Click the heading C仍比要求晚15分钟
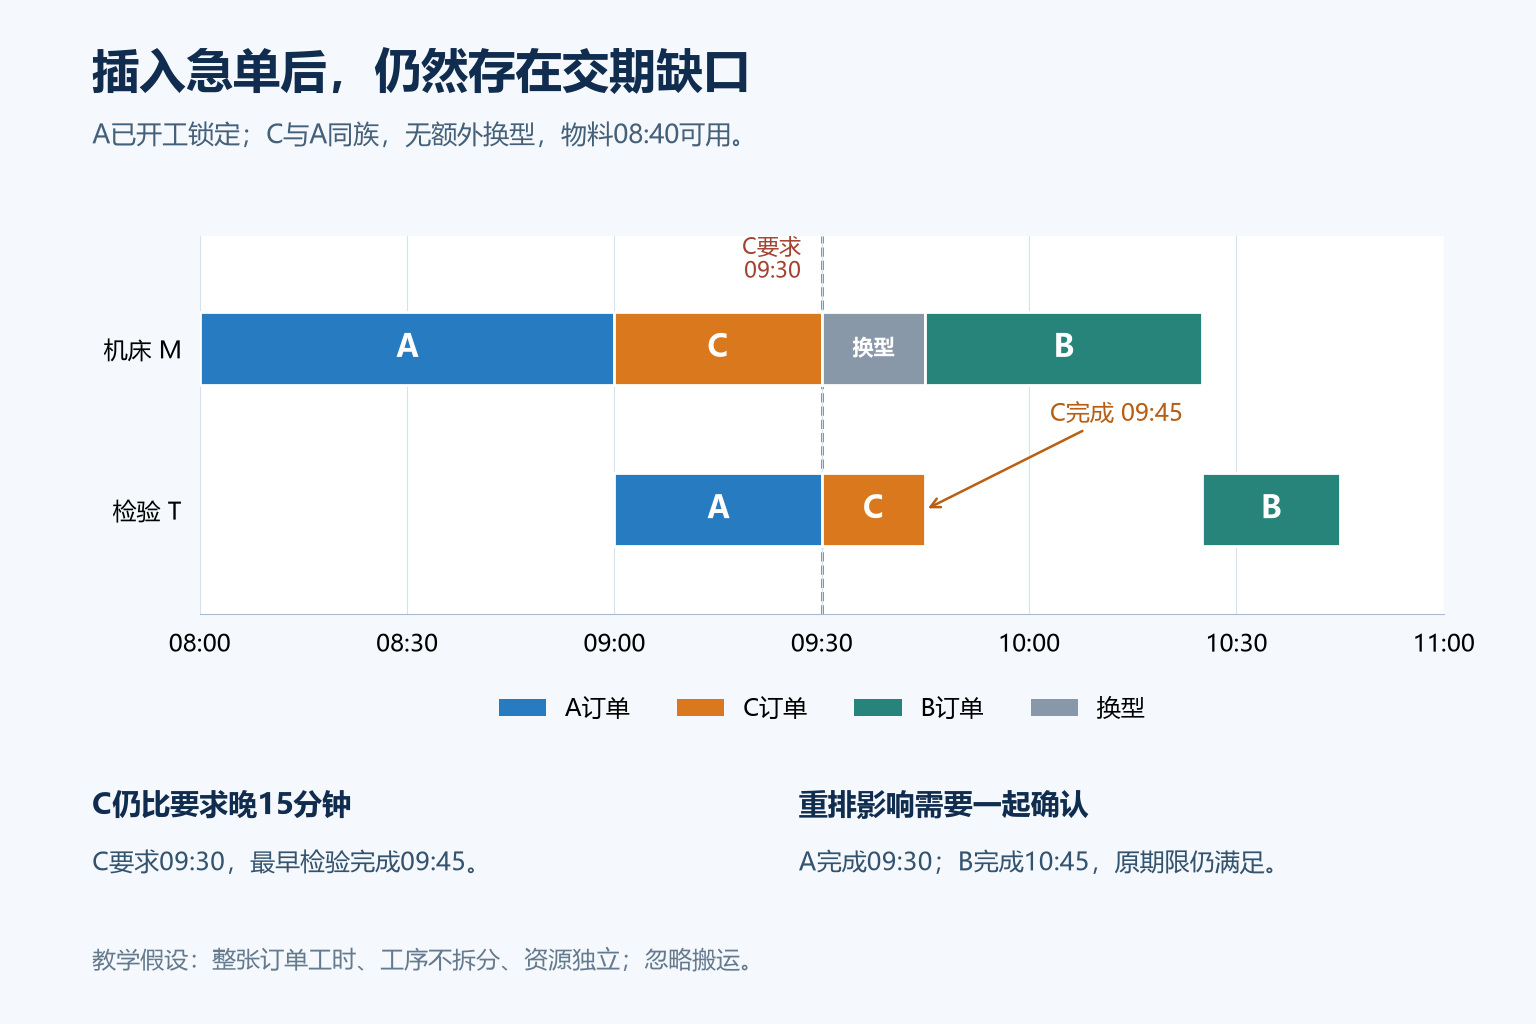1536x1024 pixels. pyautogui.click(x=221, y=805)
